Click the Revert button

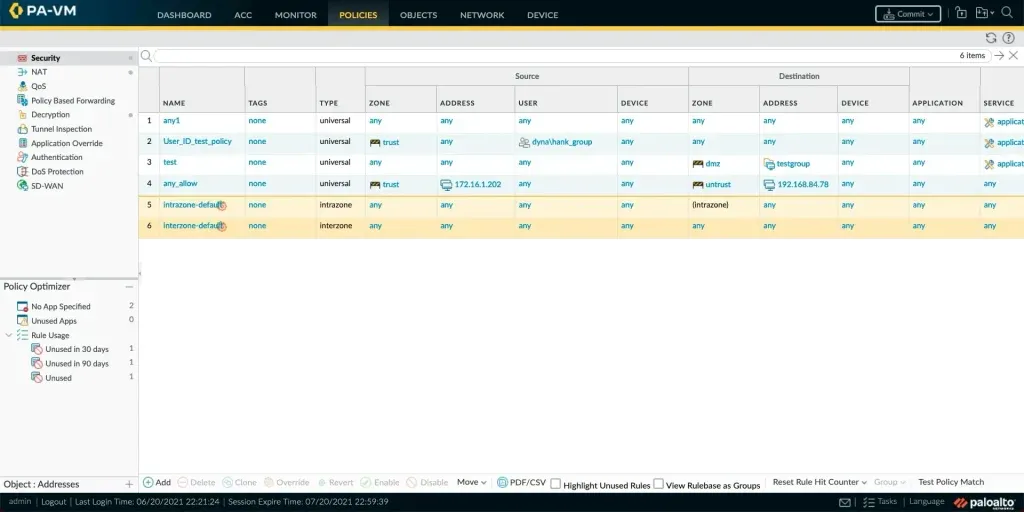point(336,483)
